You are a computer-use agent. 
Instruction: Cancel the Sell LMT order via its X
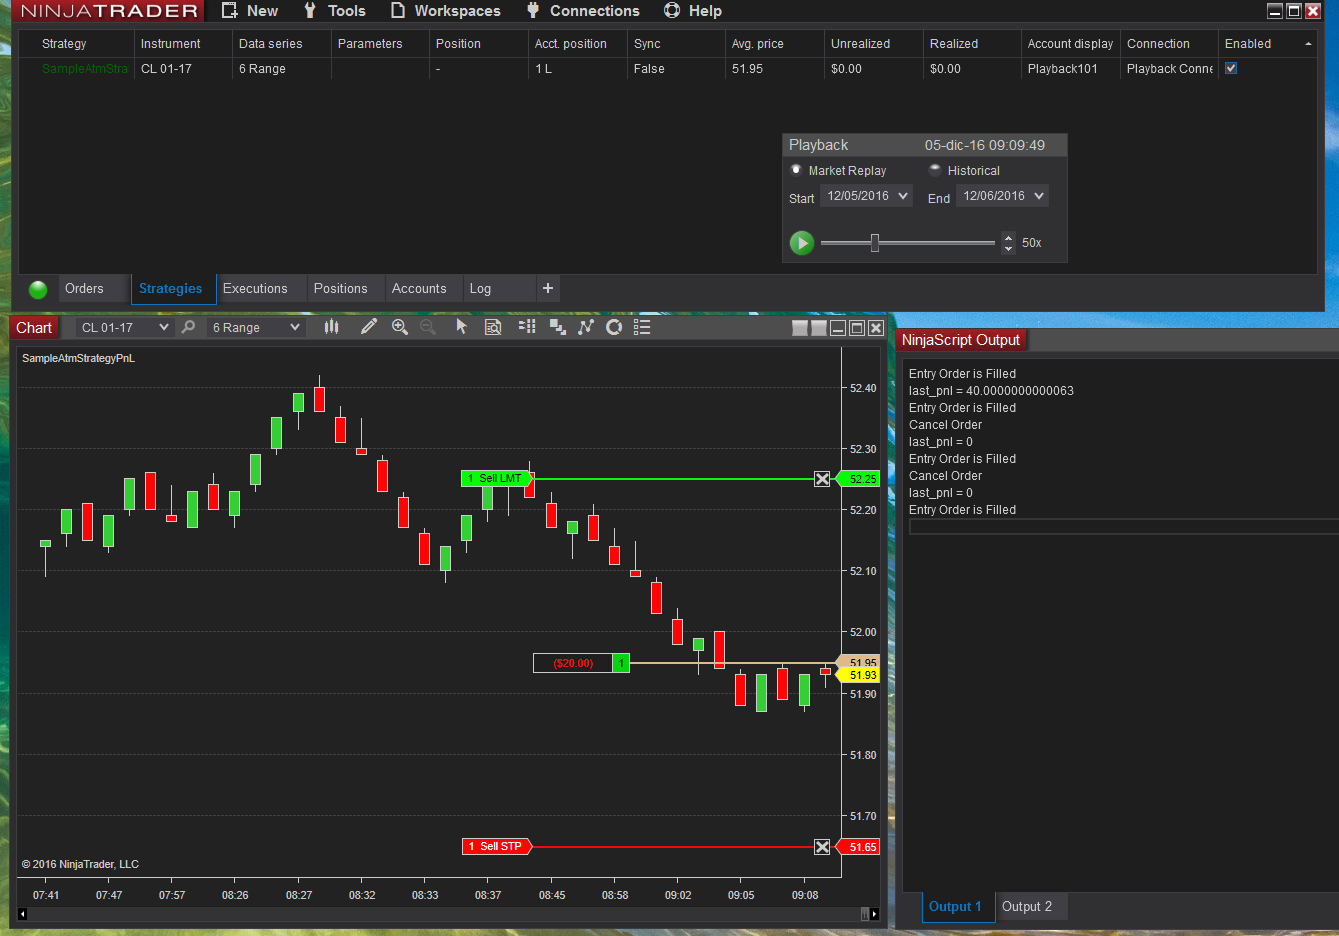(822, 479)
